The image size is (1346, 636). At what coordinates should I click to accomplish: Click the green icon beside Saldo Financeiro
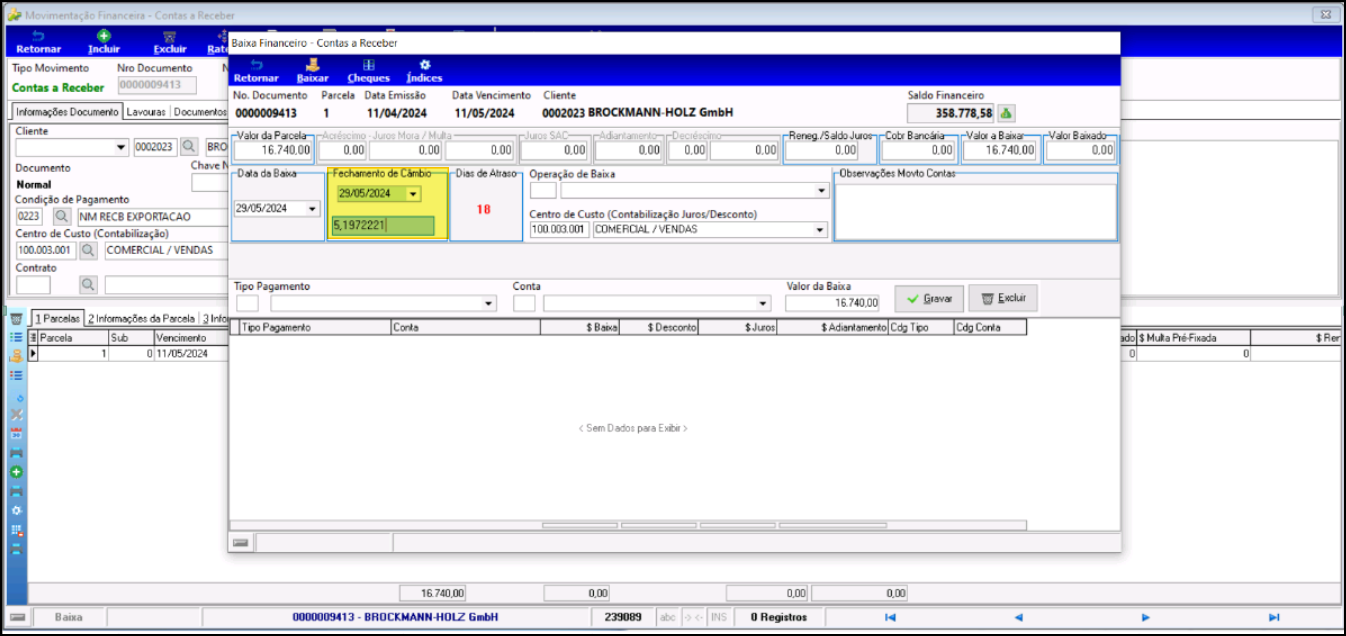(x=1008, y=113)
